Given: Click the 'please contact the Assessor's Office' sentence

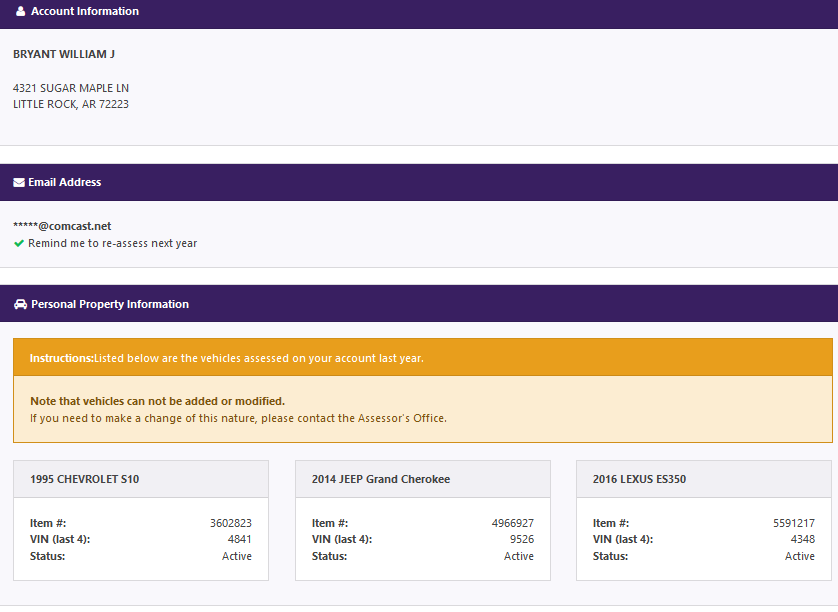Looking at the screenshot, I should 238,418.
